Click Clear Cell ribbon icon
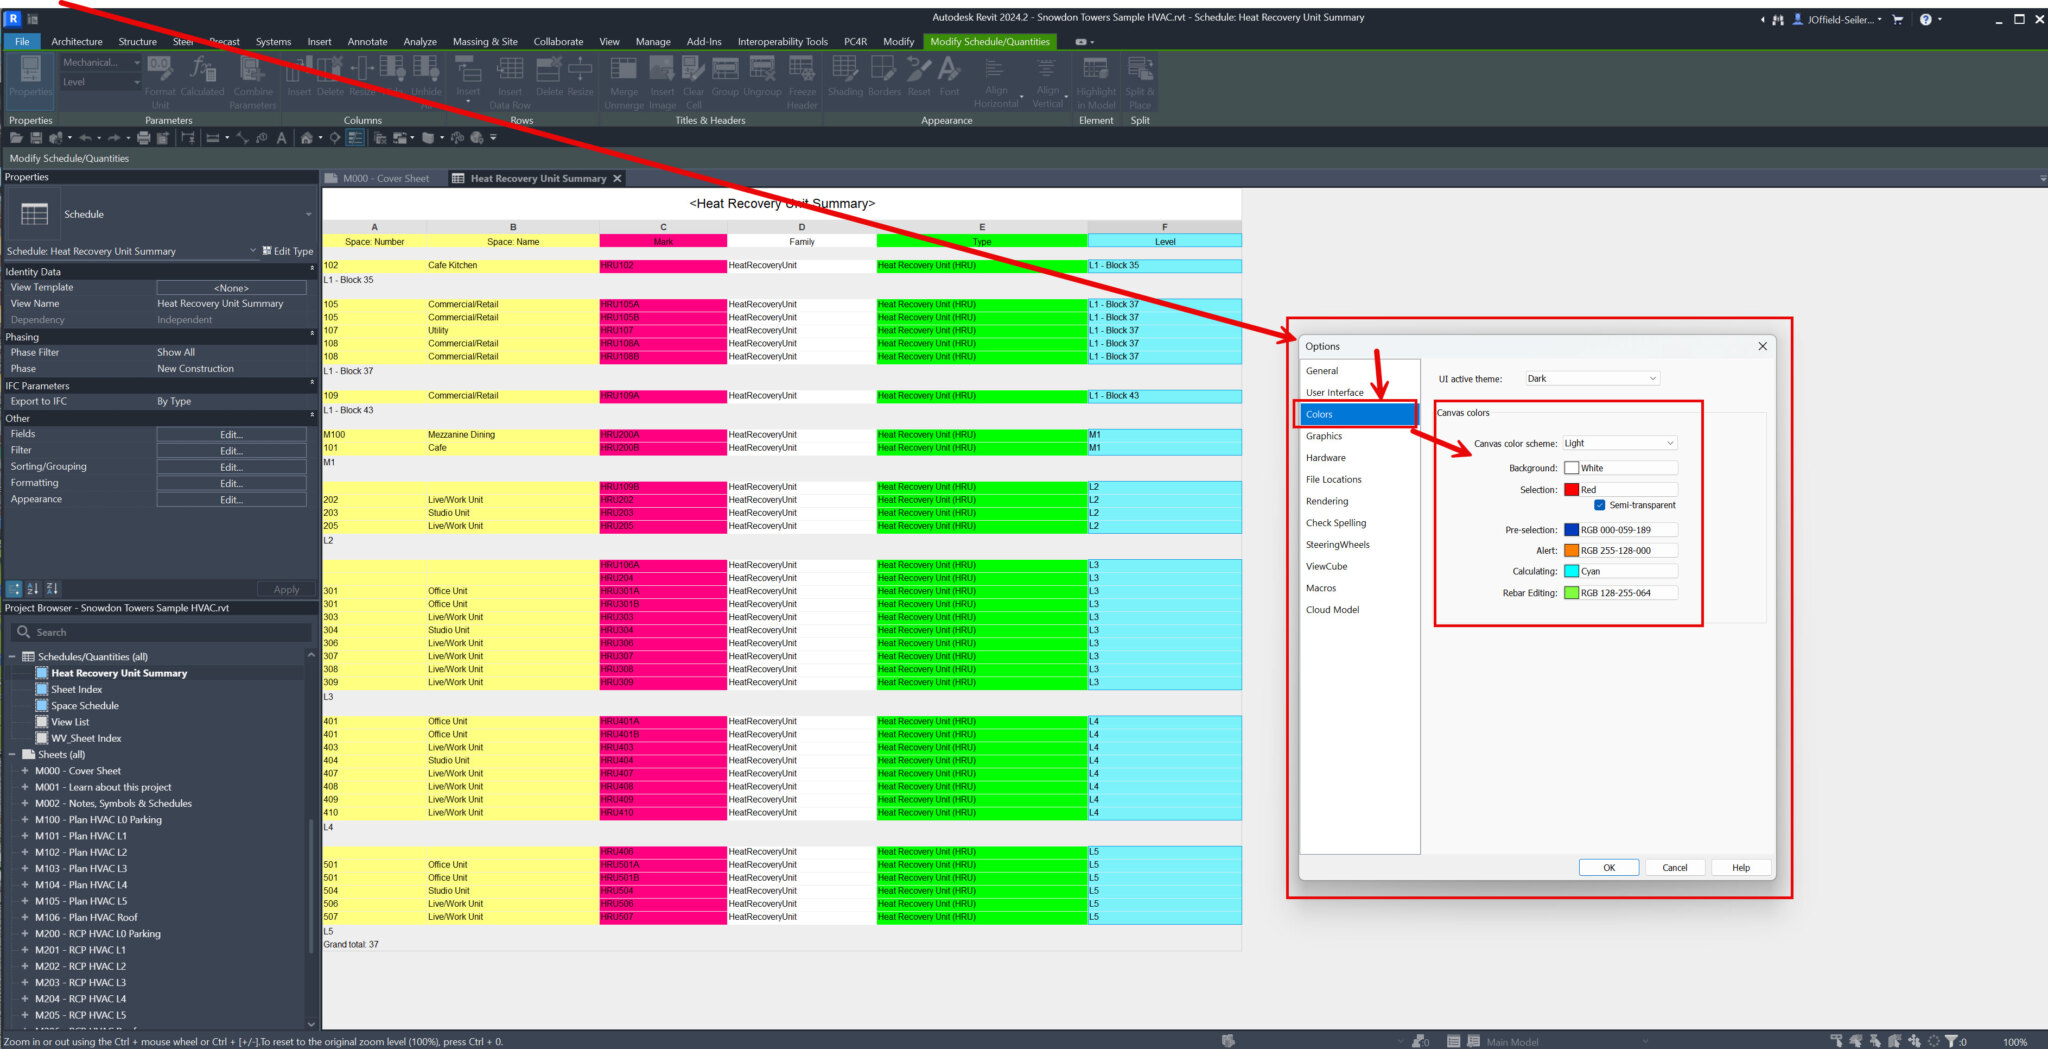The height and width of the screenshot is (1049, 2048). coord(694,68)
